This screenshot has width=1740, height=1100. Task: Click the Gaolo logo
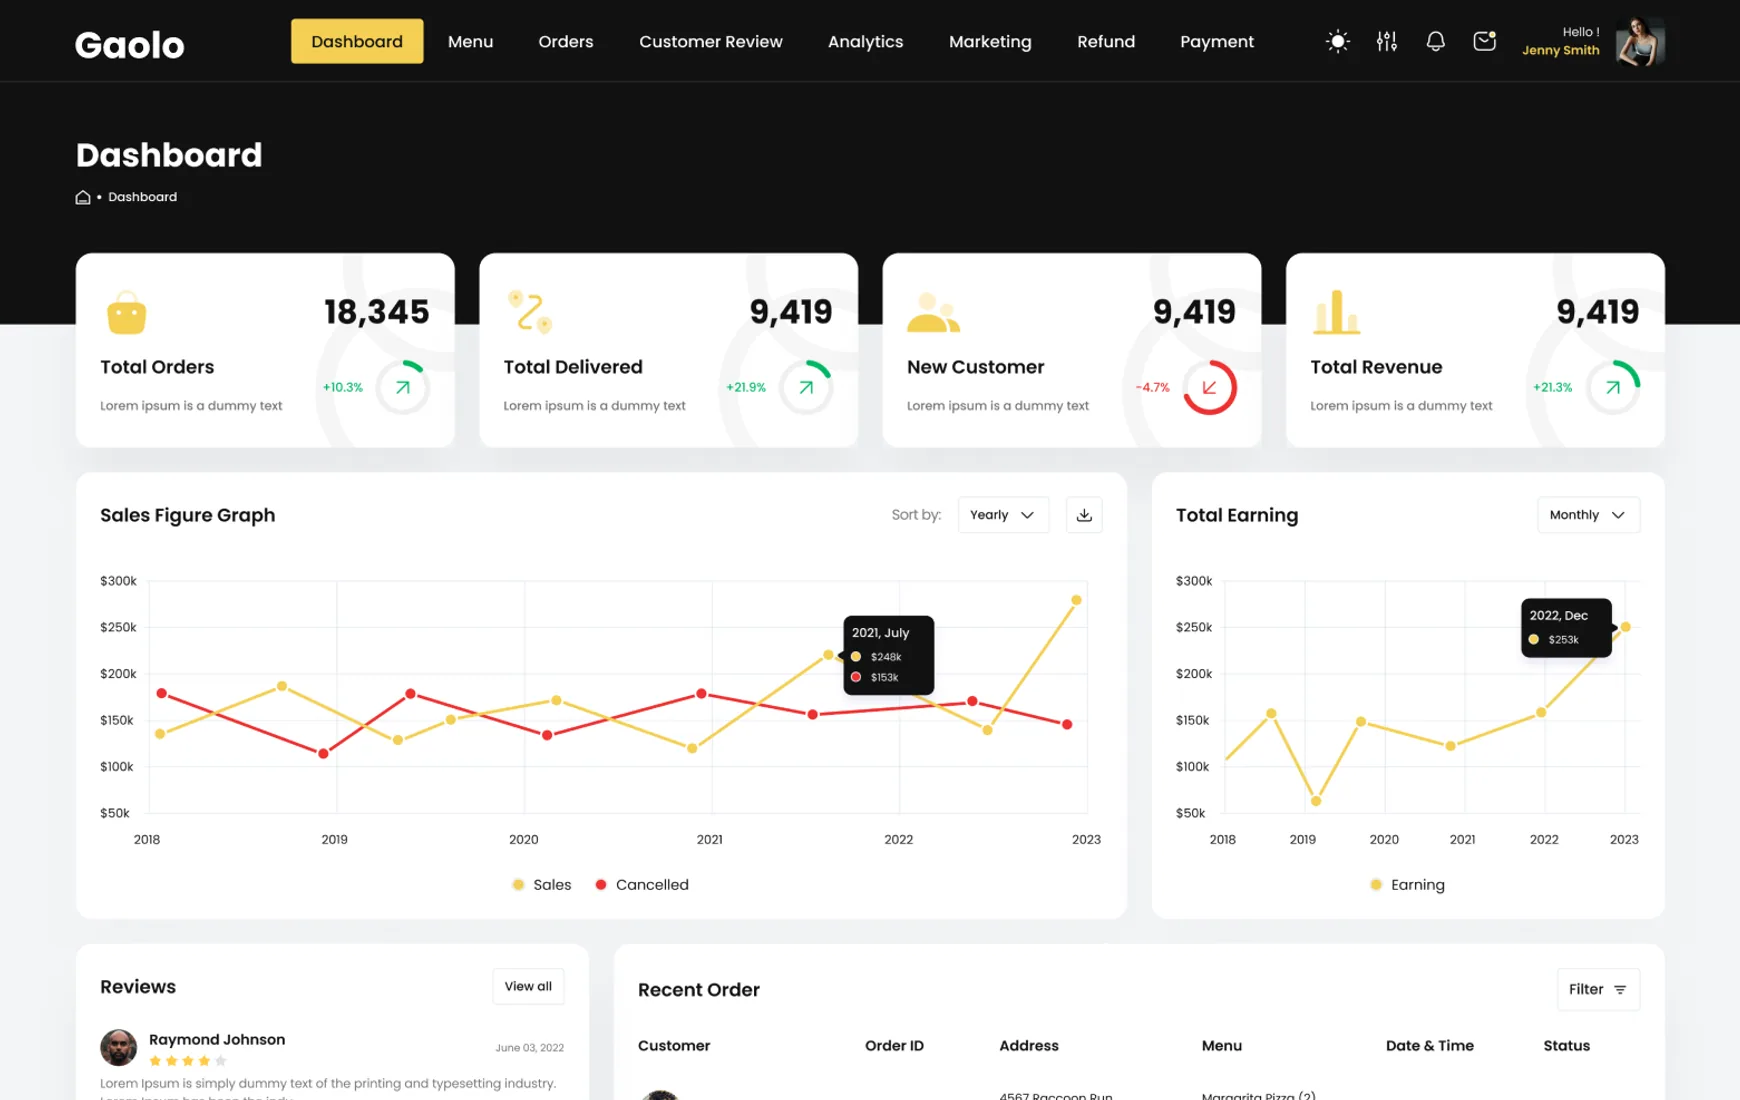pyautogui.click(x=130, y=44)
